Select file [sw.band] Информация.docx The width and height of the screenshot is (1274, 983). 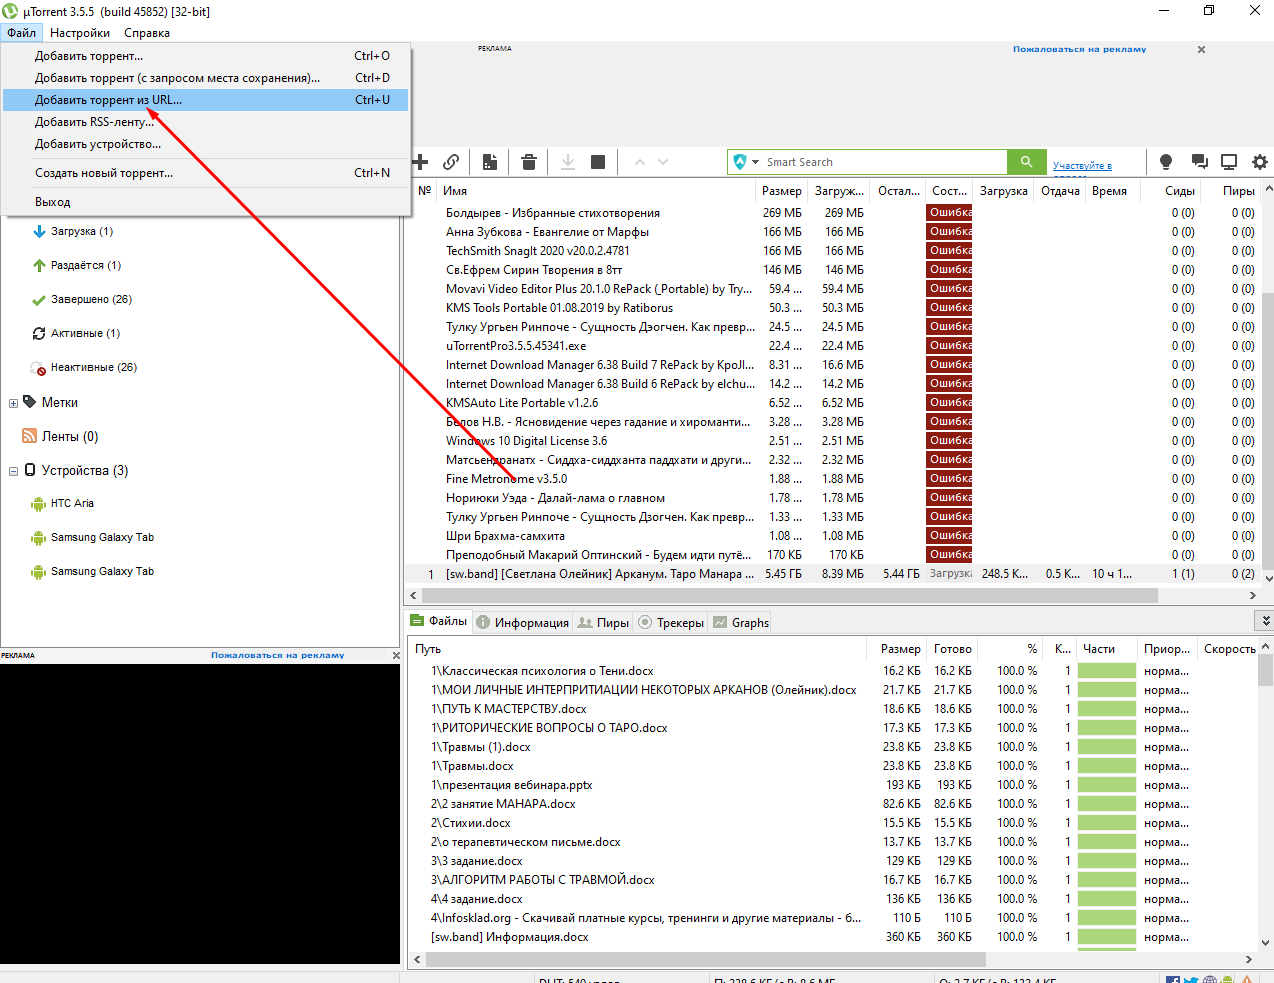point(510,937)
